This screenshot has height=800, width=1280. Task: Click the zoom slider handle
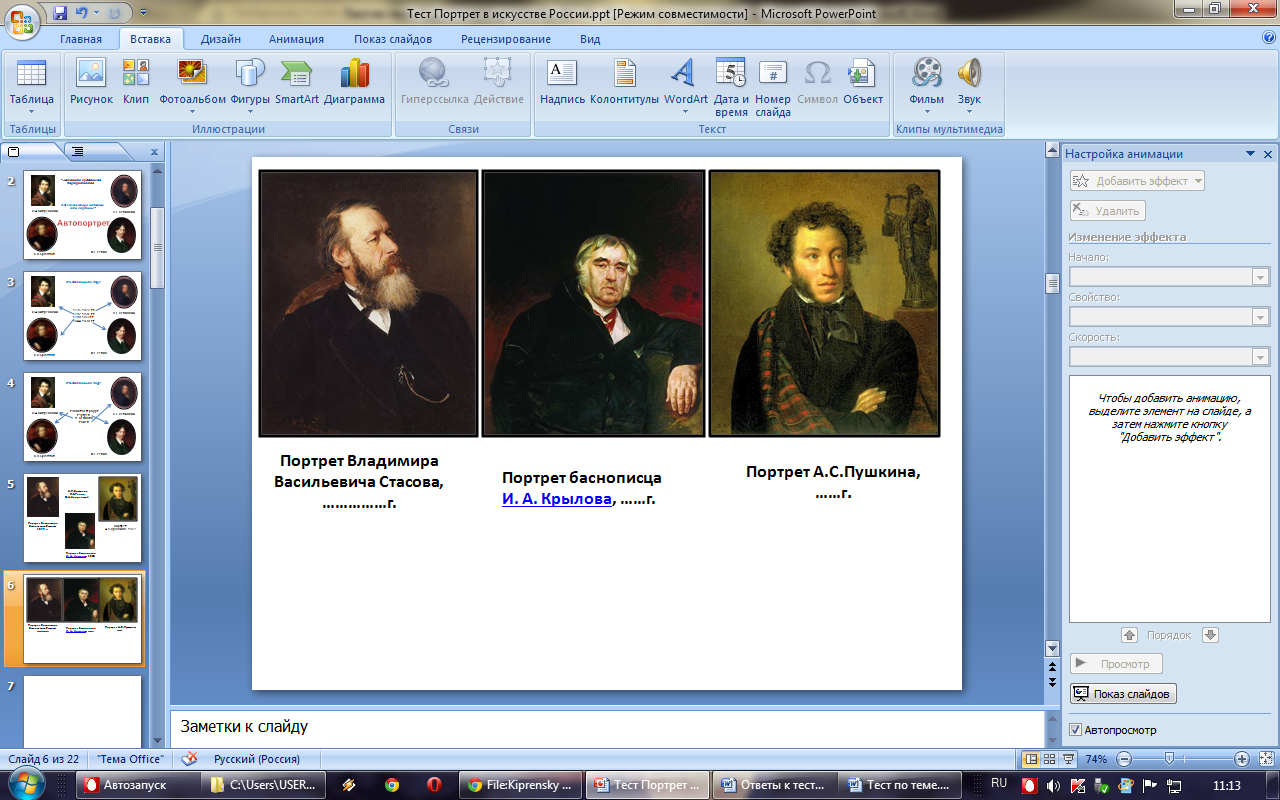click(1168, 759)
